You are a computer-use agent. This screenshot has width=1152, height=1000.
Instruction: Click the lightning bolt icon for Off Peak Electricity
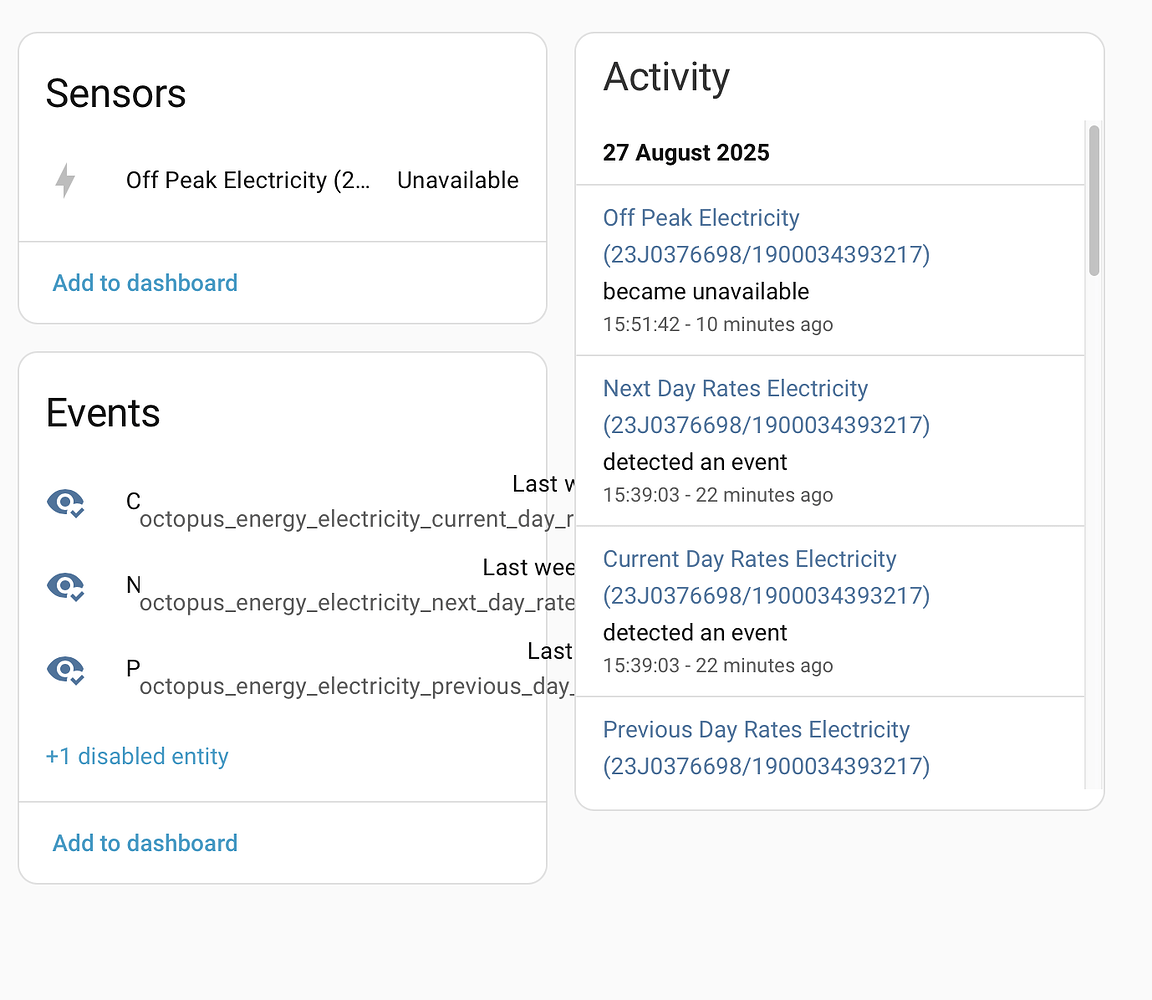click(x=65, y=180)
